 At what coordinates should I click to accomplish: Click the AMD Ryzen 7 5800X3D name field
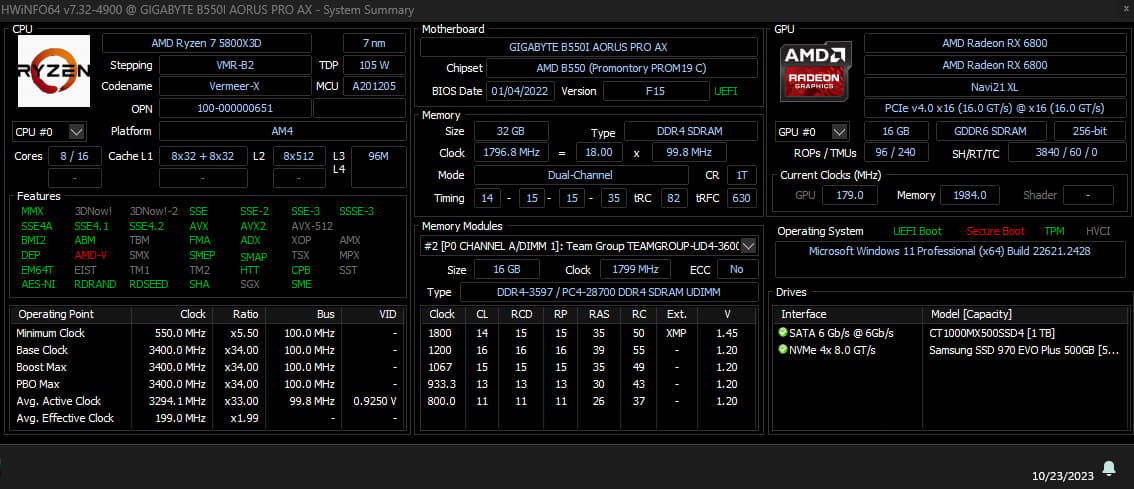(x=206, y=43)
